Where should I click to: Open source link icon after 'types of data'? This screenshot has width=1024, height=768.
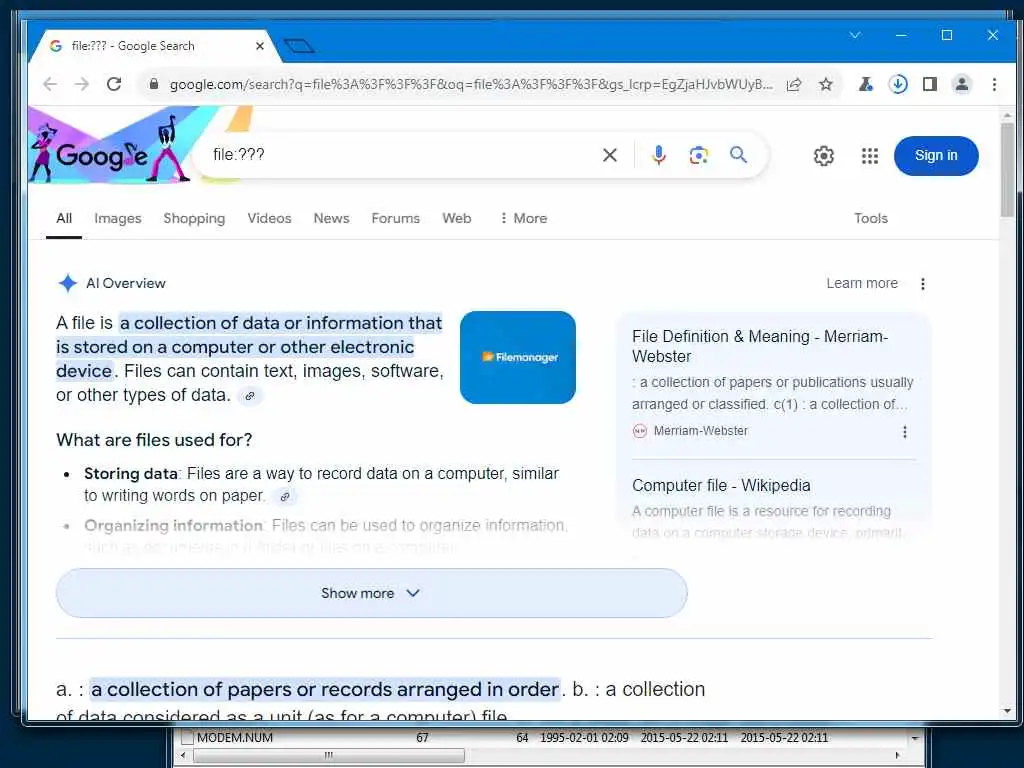tap(249, 396)
